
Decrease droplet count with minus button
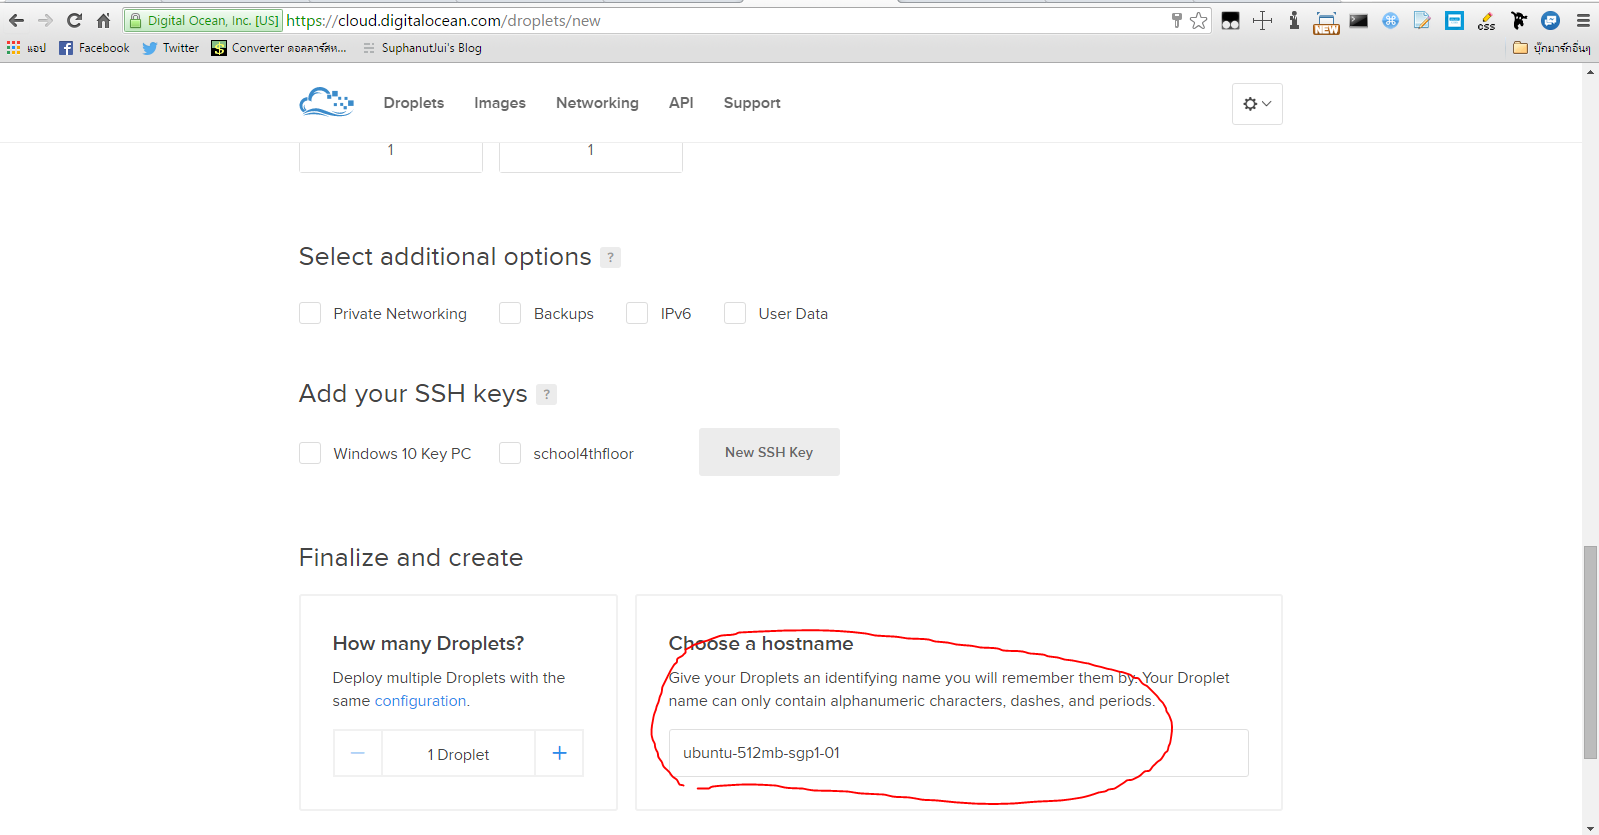pos(358,753)
